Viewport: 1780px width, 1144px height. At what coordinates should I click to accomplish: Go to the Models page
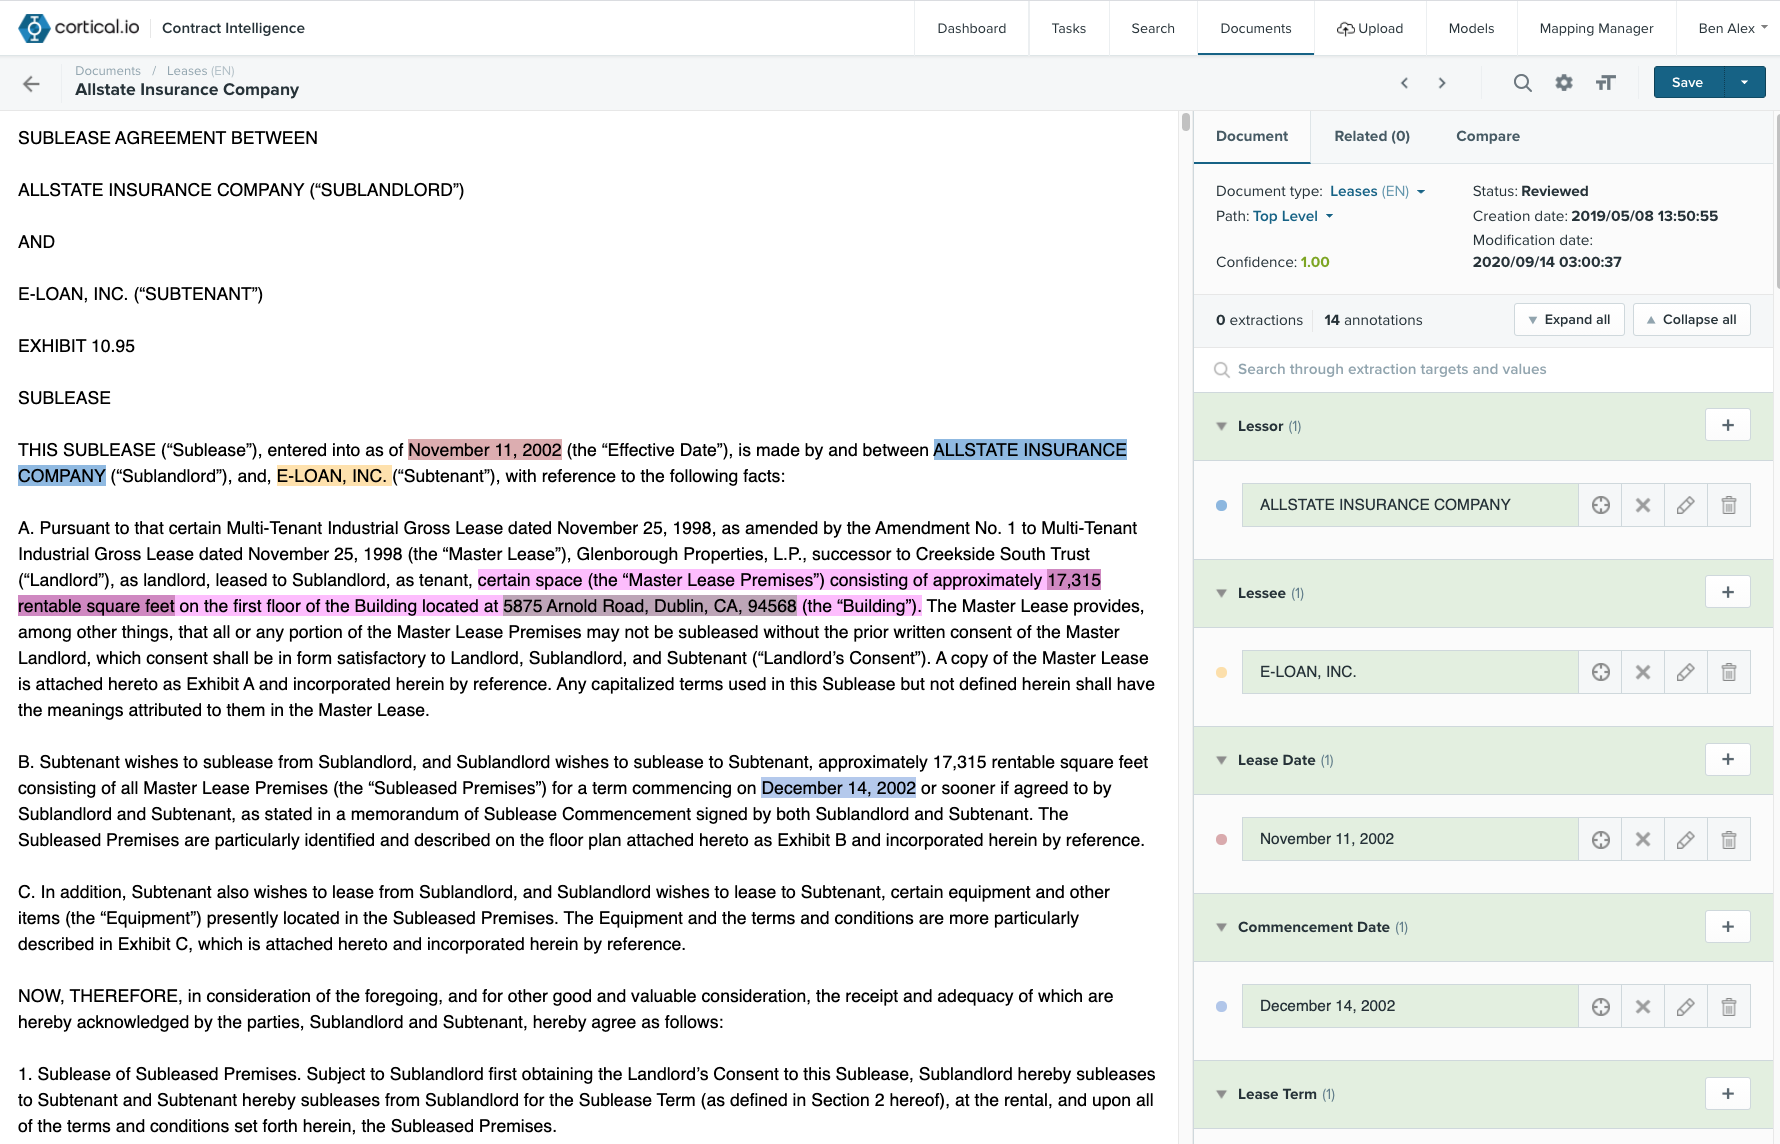[x=1471, y=28]
